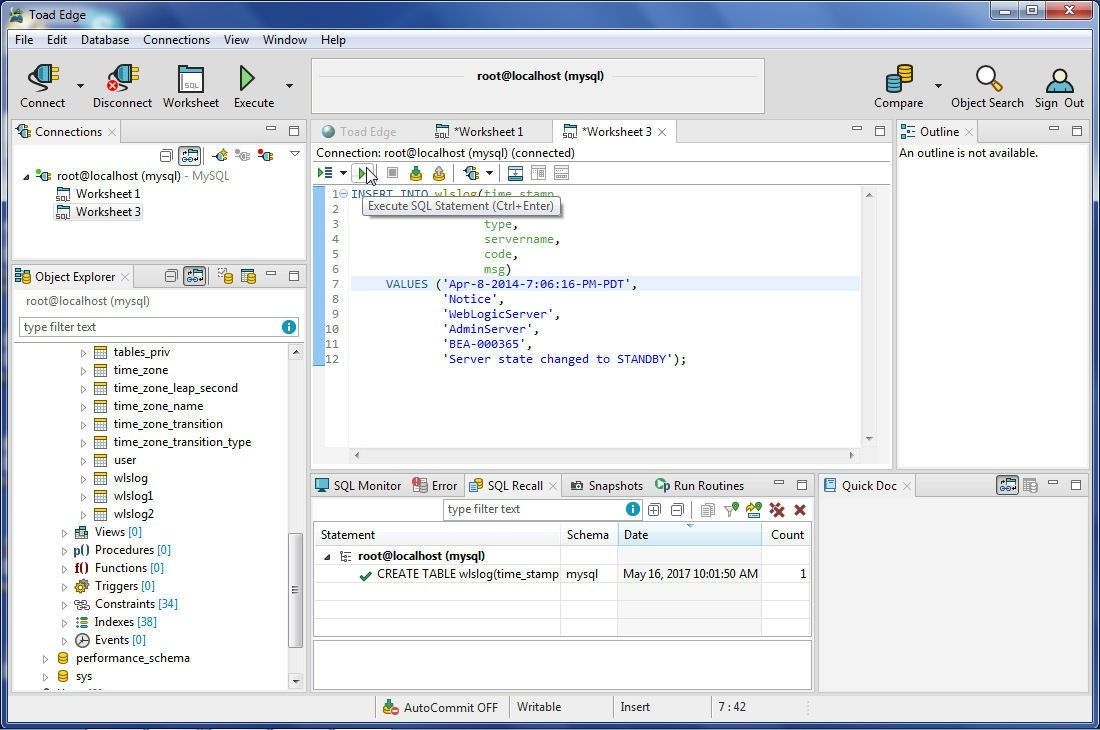The width and height of the screenshot is (1100, 730).
Task: Click the new connection icon in Connections panel
Action: (x=220, y=155)
